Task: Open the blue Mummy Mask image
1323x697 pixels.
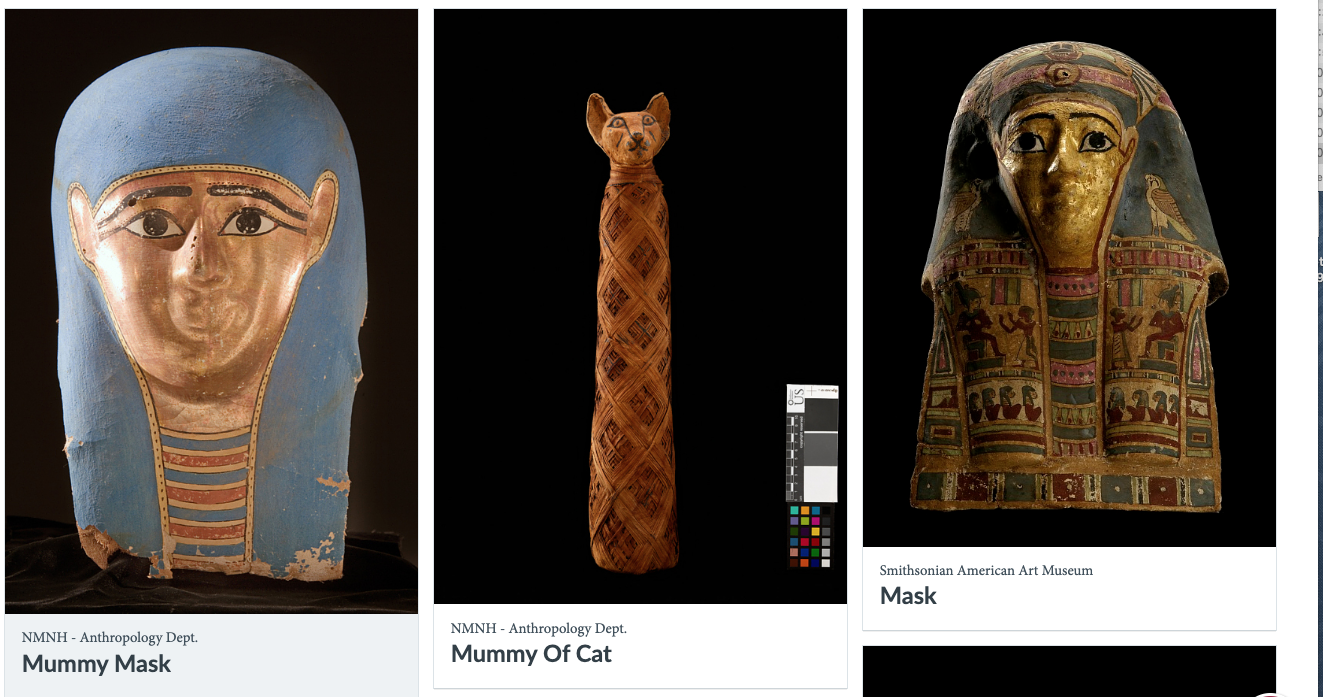Action: (x=211, y=310)
